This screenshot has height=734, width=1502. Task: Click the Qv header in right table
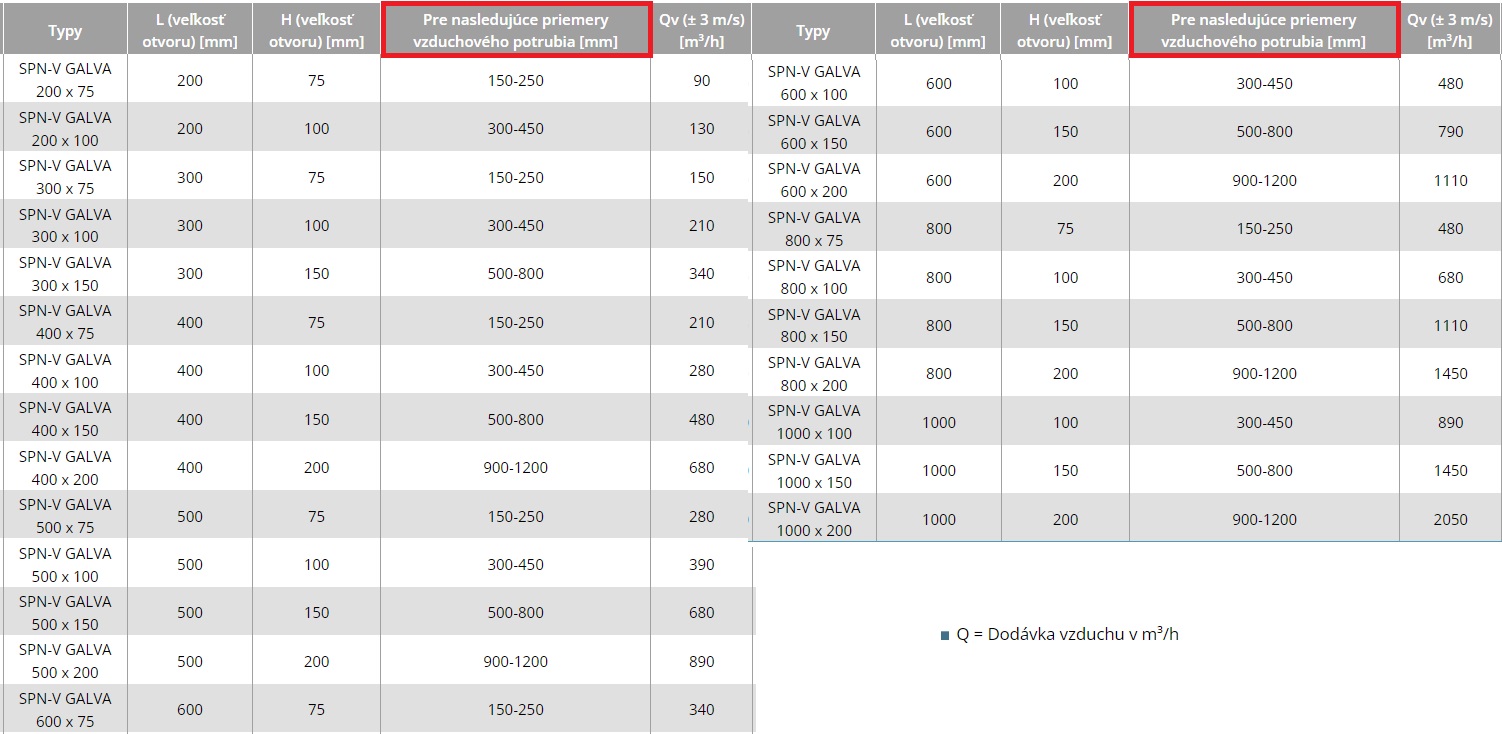coord(1450,31)
